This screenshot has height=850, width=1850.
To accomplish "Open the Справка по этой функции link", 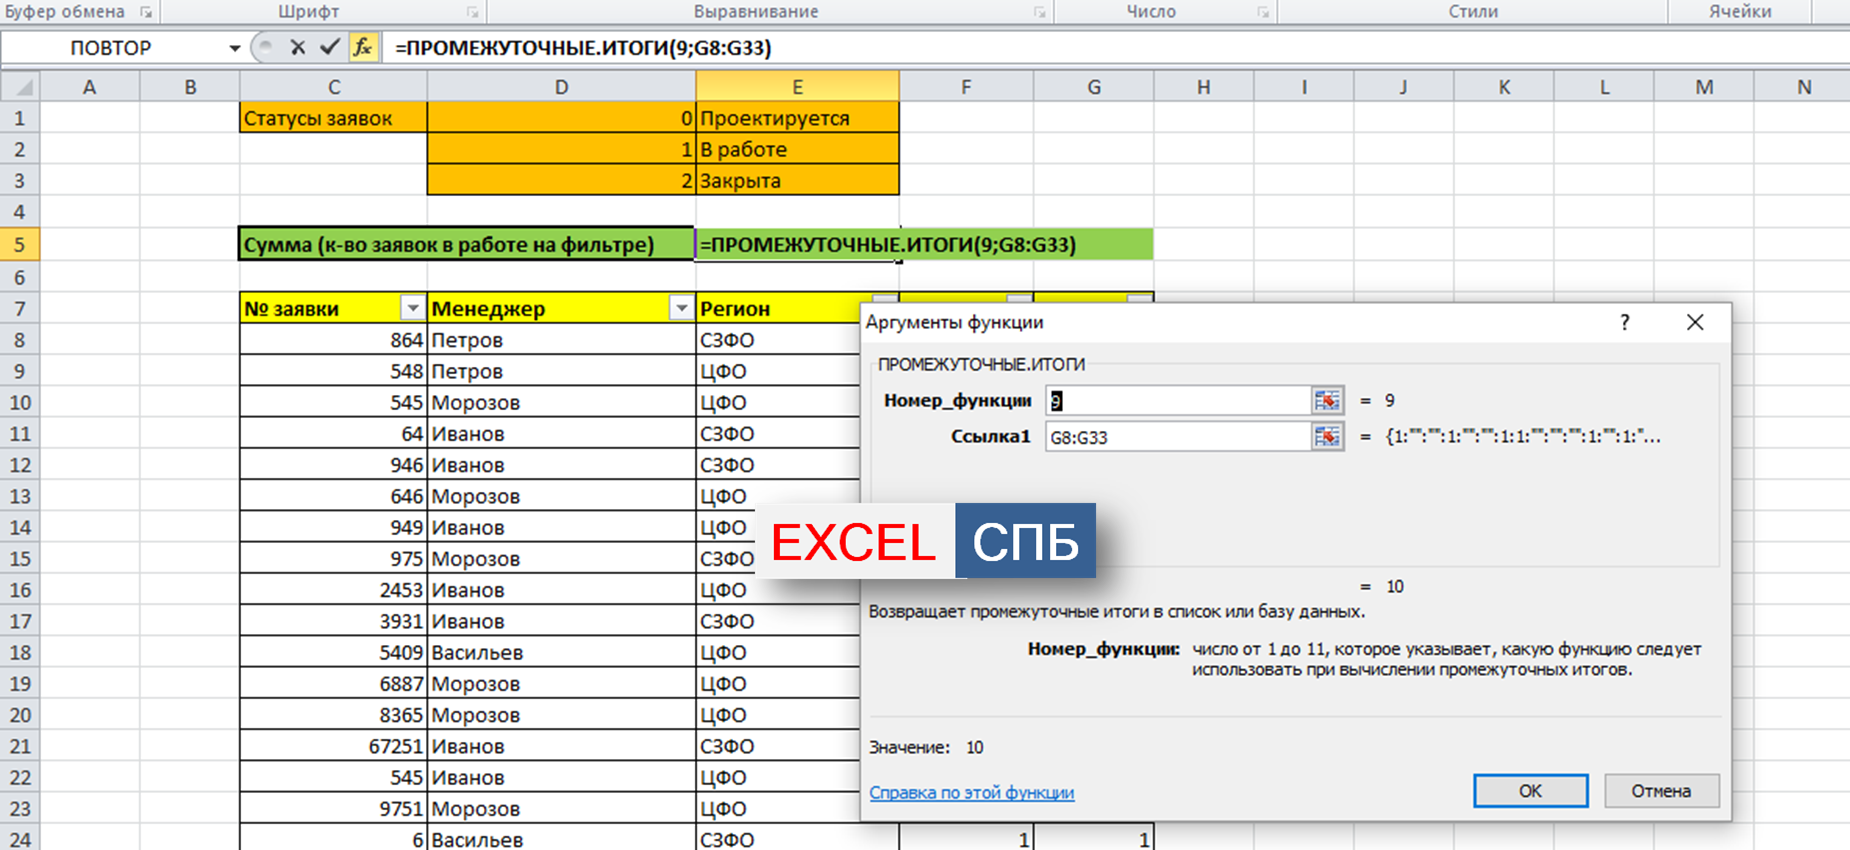I will coord(971,793).
